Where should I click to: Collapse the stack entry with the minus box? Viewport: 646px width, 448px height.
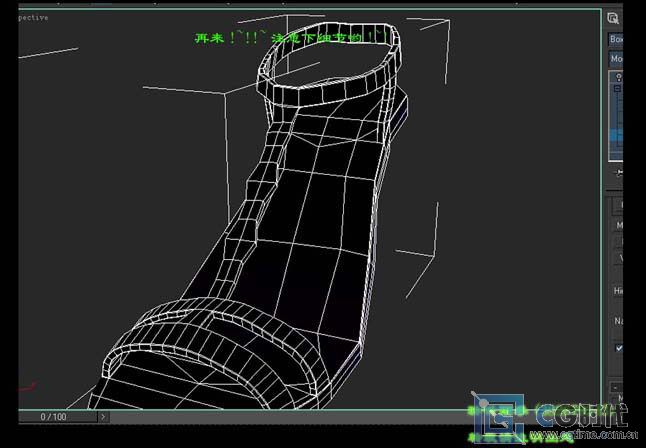[617, 89]
